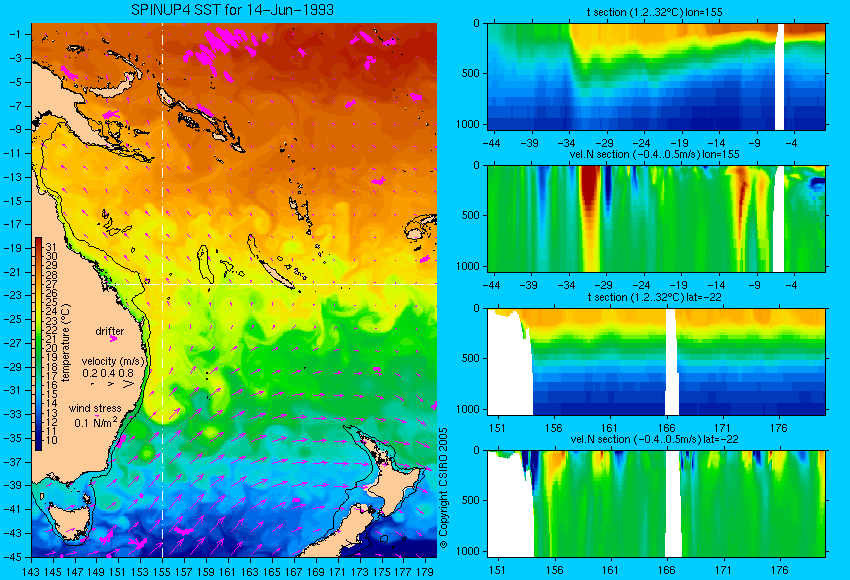Image resolution: width=850 pixels, height=580 pixels.
Task: Click the 'SPINUP4 SST for 14-Jun-1993' title
Action: [x=232, y=10]
